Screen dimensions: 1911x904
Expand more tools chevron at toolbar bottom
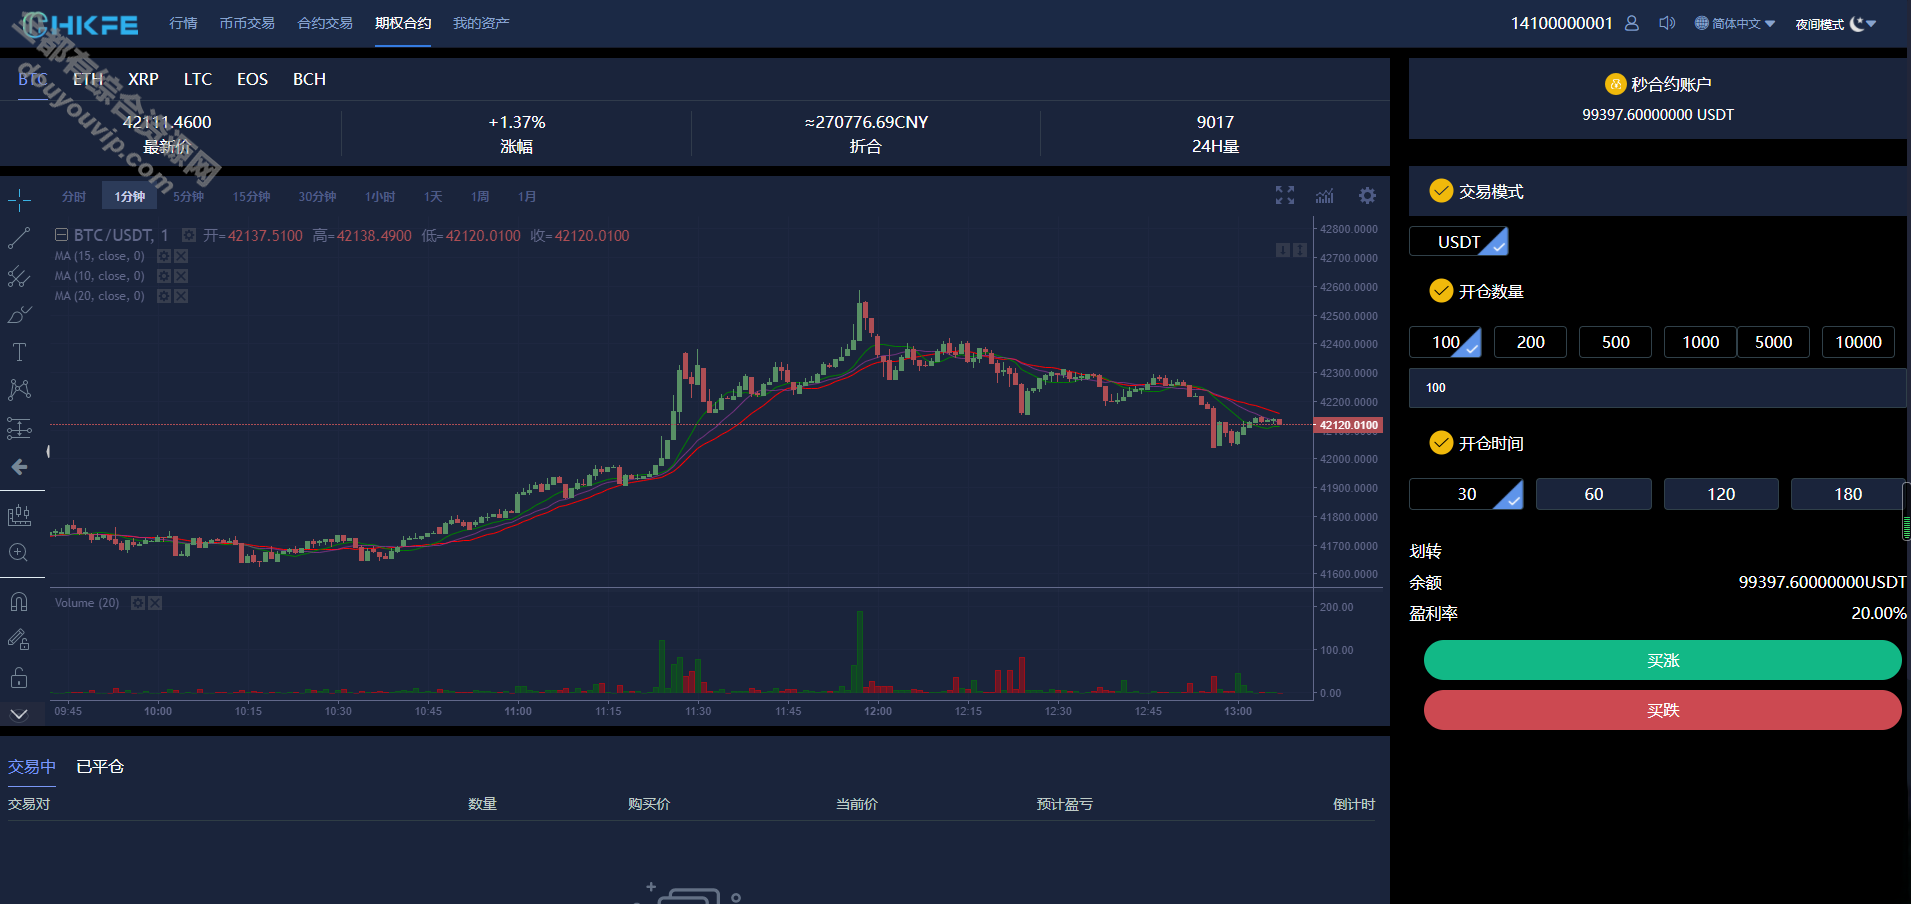tap(19, 714)
